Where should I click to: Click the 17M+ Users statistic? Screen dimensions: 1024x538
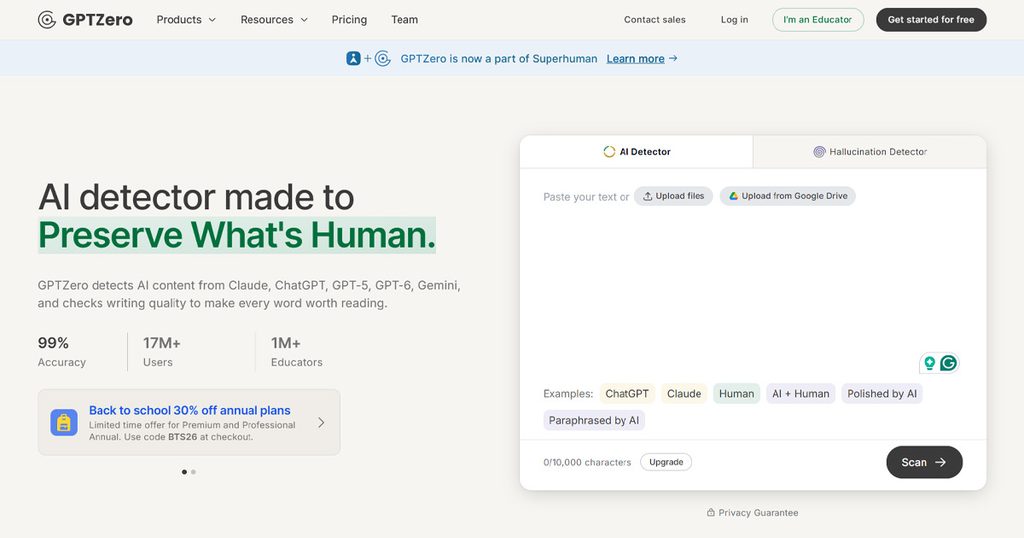pos(162,352)
